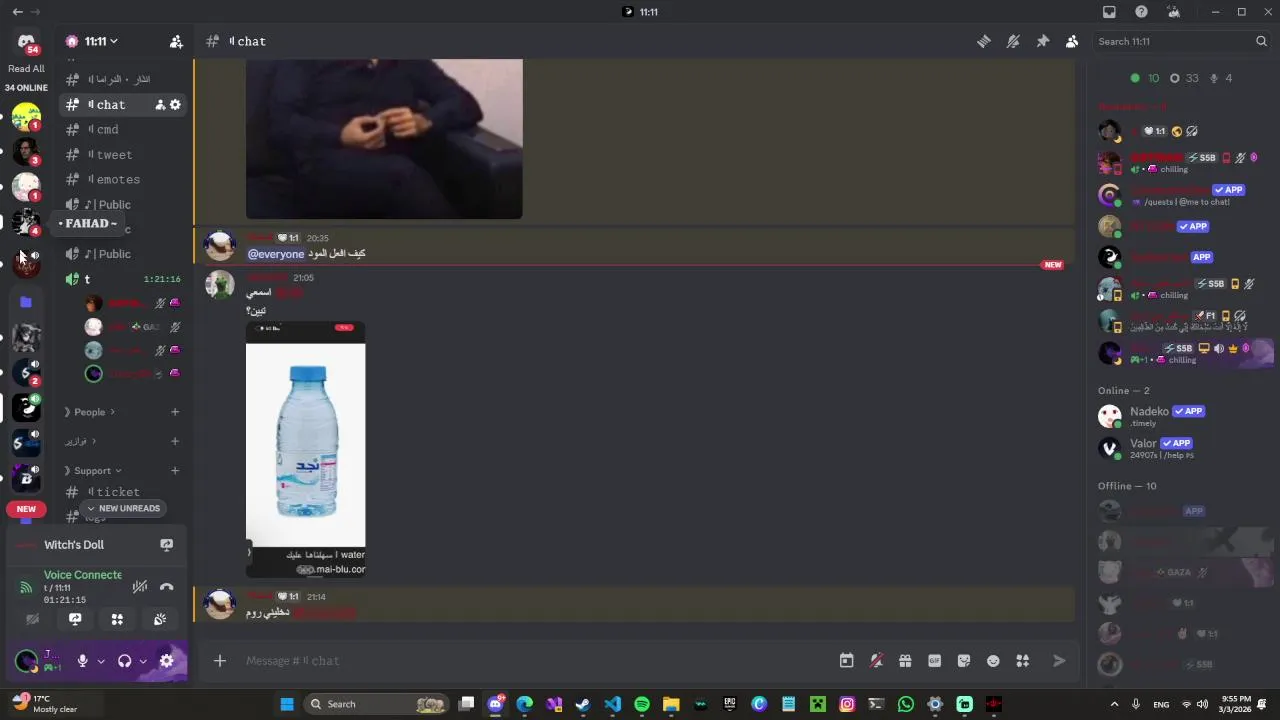
Task: Open the emotes channel
Action: pyautogui.click(x=117, y=180)
